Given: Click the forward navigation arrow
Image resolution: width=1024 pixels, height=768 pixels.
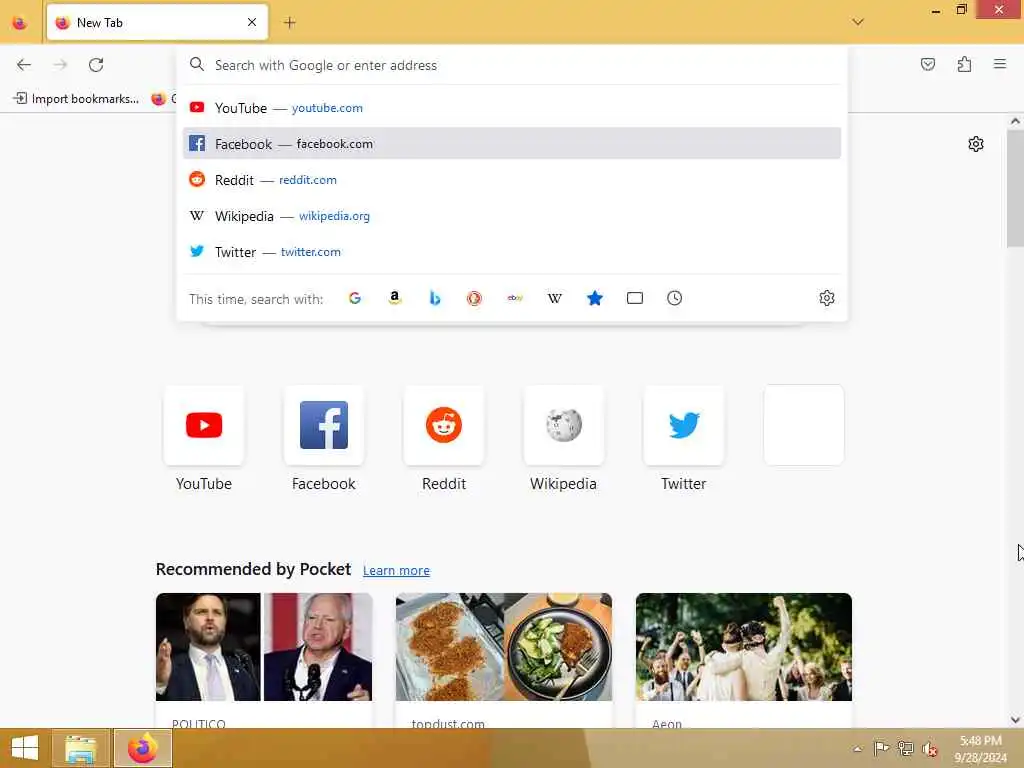Looking at the screenshot, I should [x=60, y=65].
